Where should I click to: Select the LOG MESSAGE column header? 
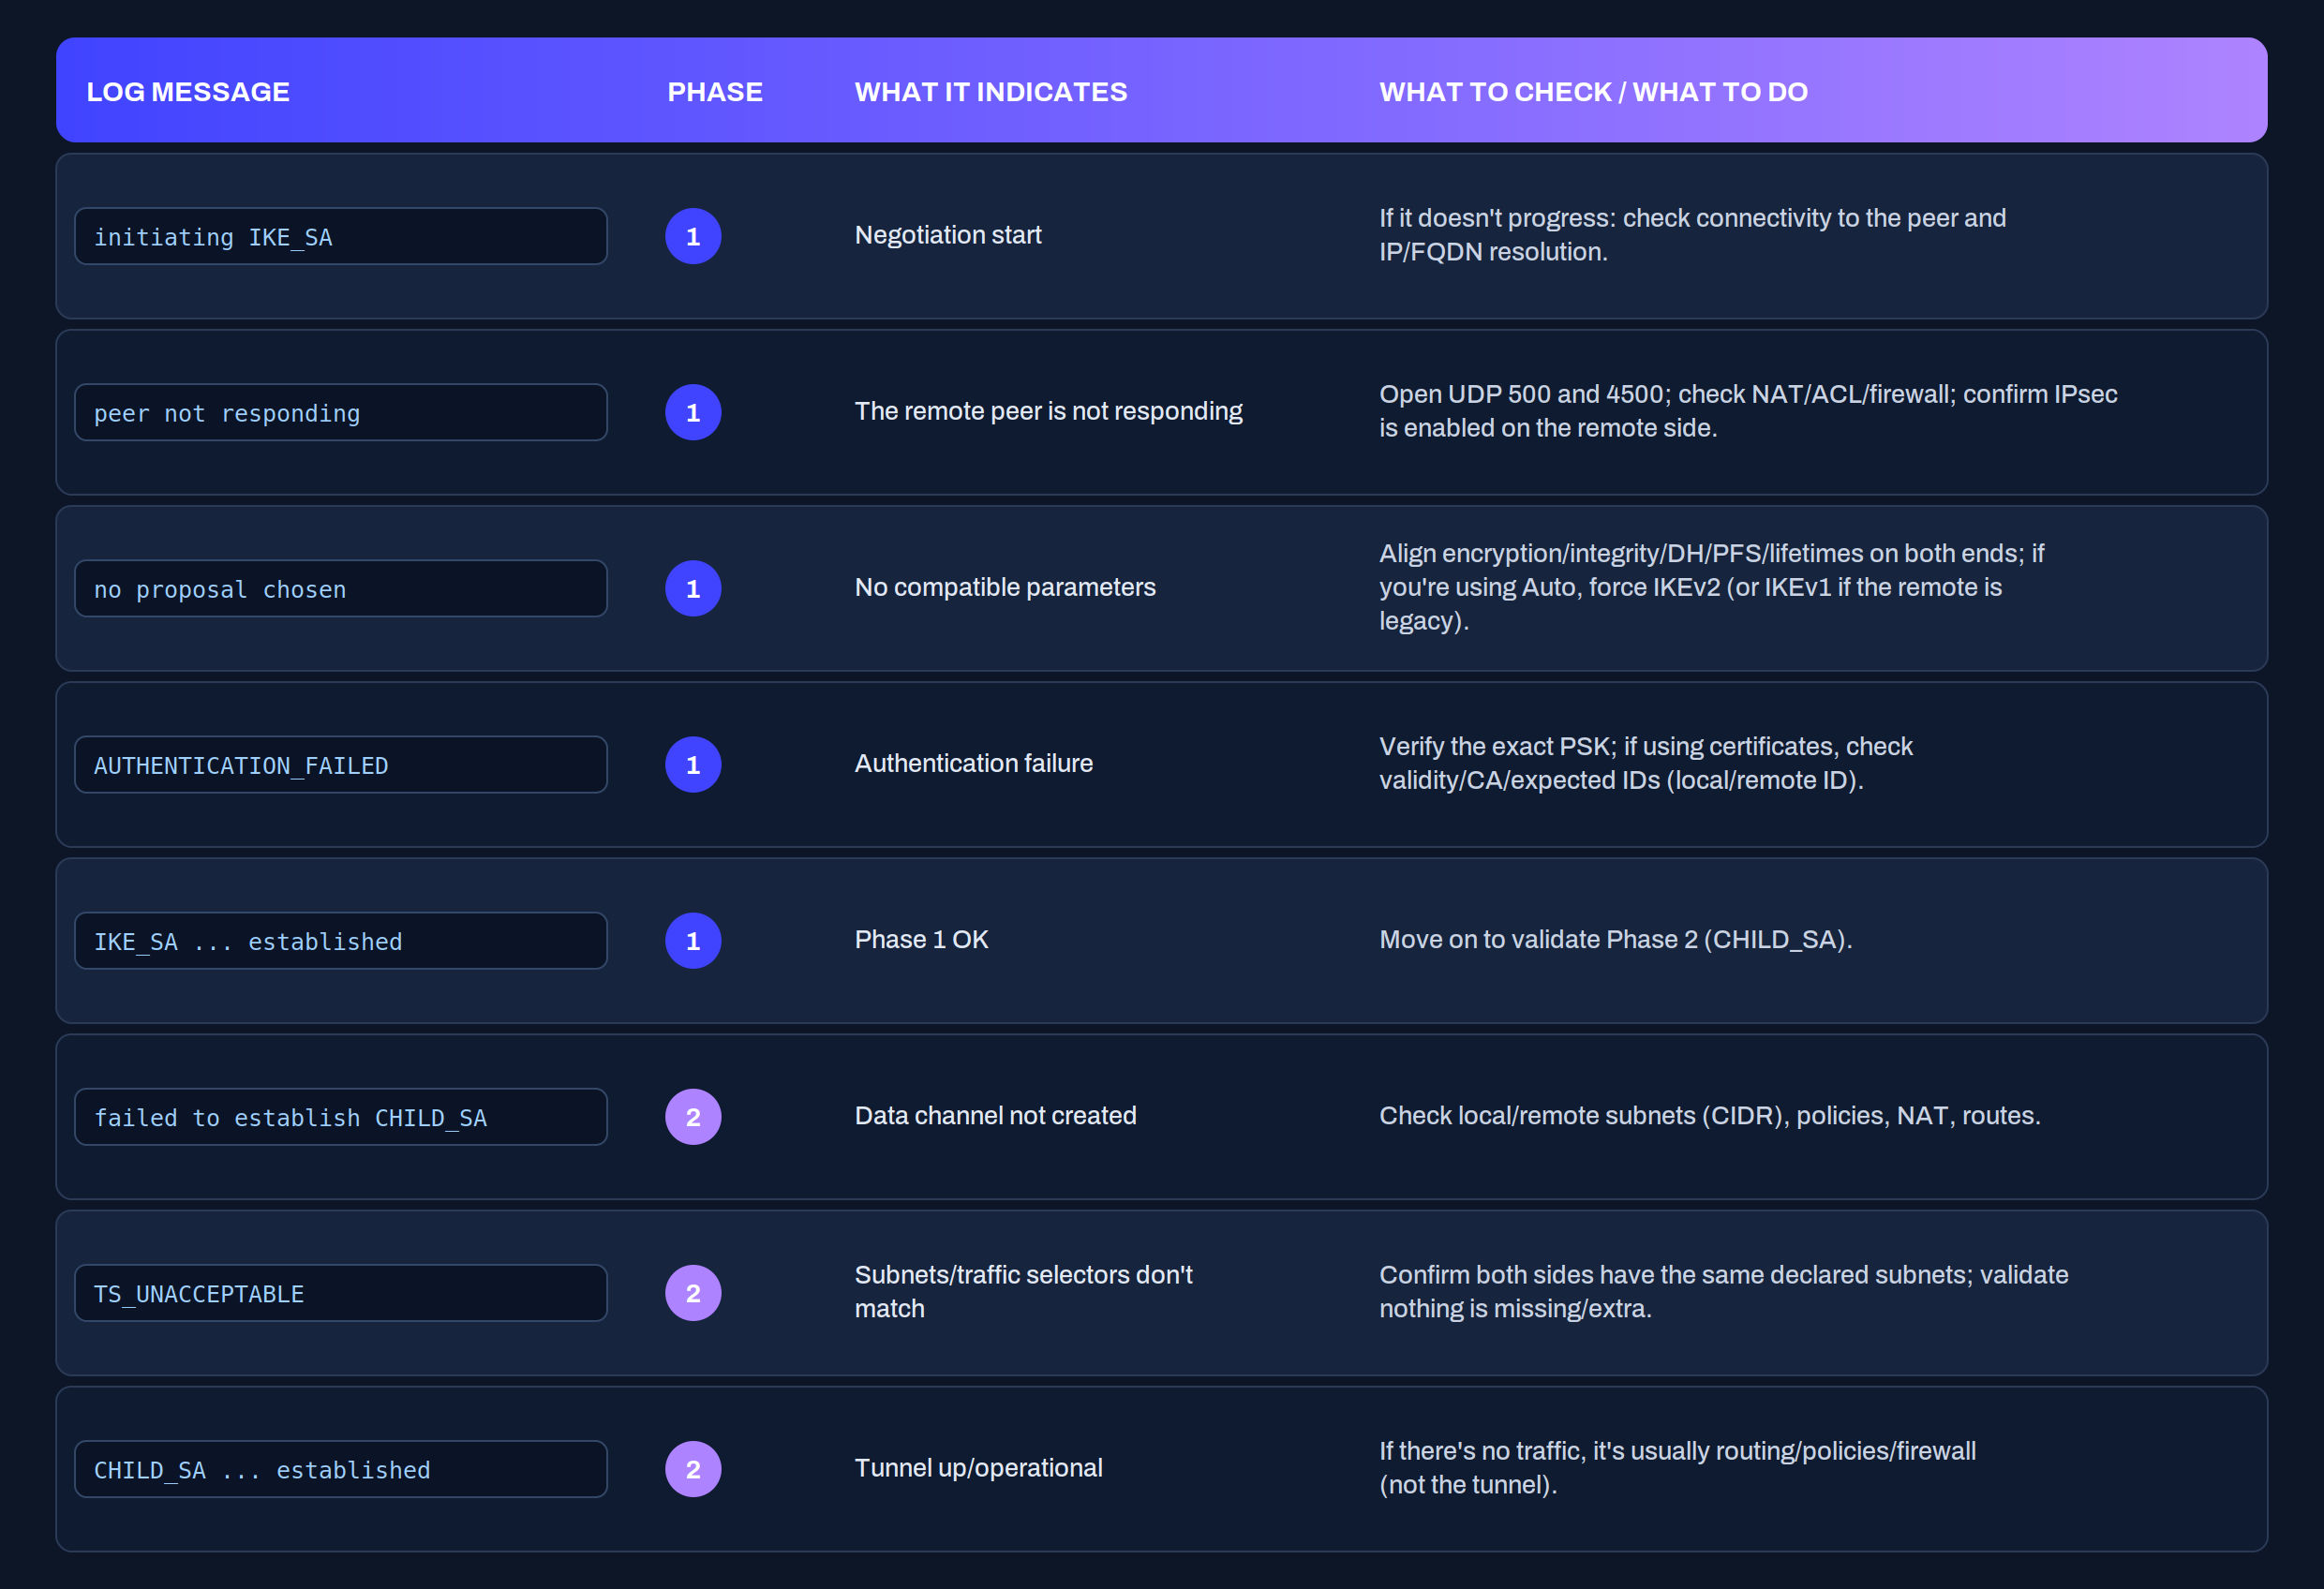[188, 92]
